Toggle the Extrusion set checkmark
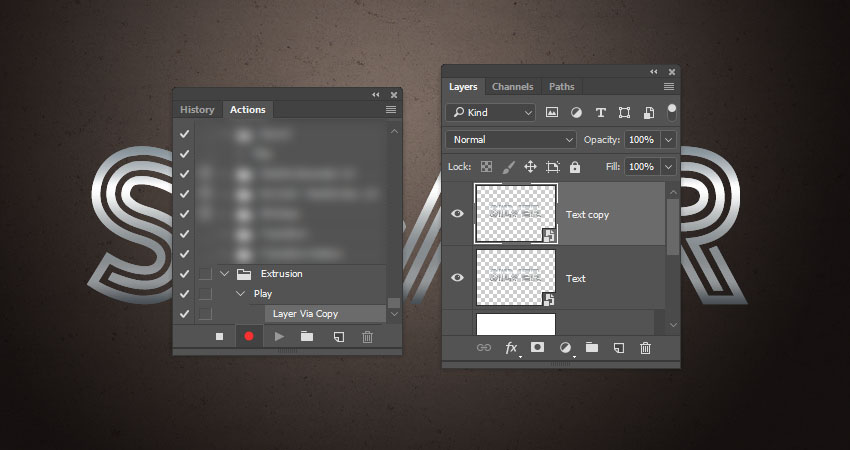 (184, 273)
